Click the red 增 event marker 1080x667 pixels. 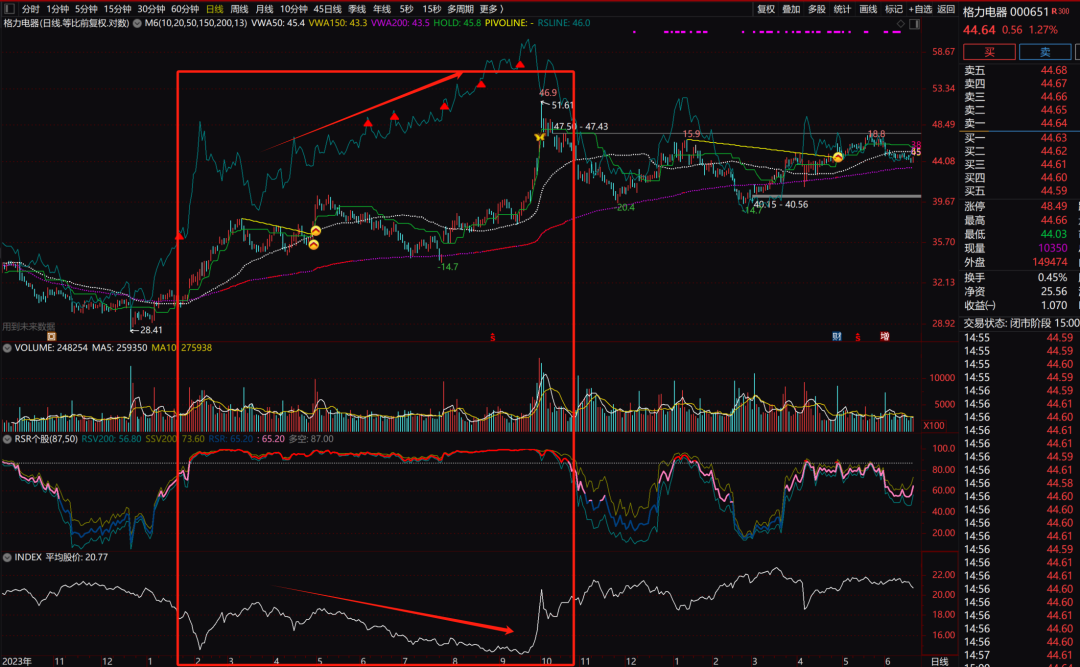point(884,336)
